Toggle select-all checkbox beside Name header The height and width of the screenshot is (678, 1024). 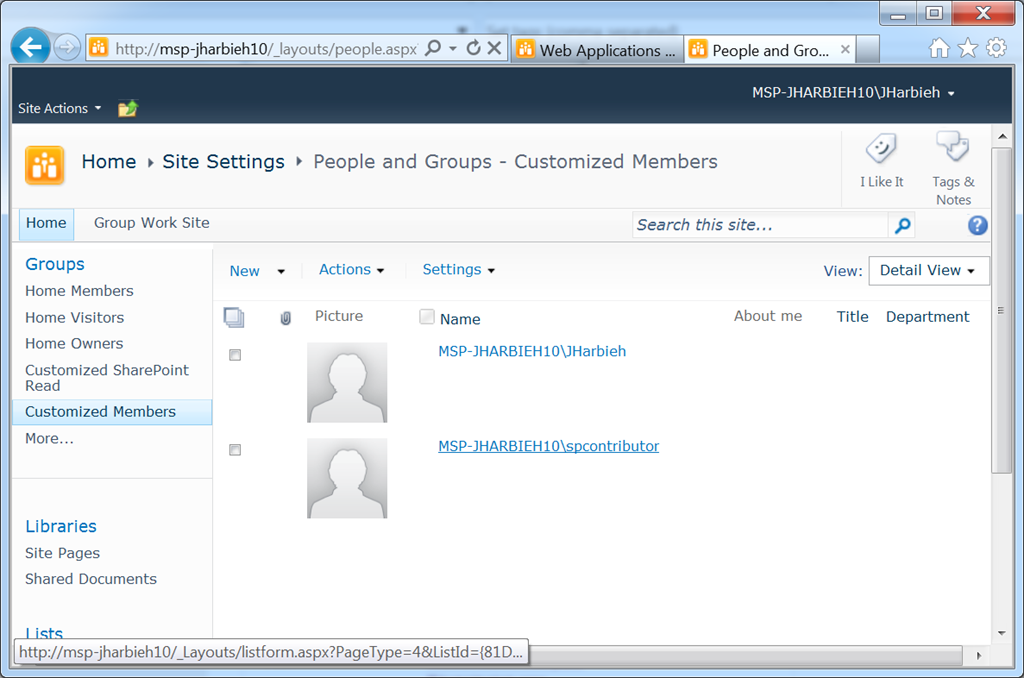click(427, 317)
